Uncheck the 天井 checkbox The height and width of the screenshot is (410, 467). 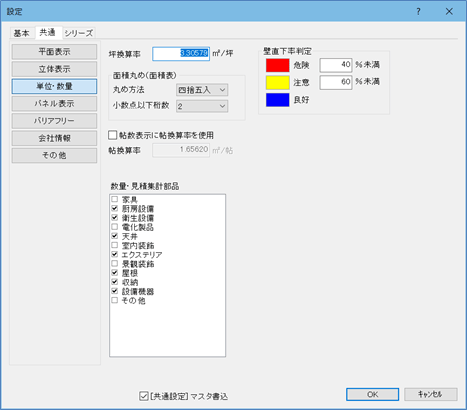pyautogui.click(x=115, y=236)
